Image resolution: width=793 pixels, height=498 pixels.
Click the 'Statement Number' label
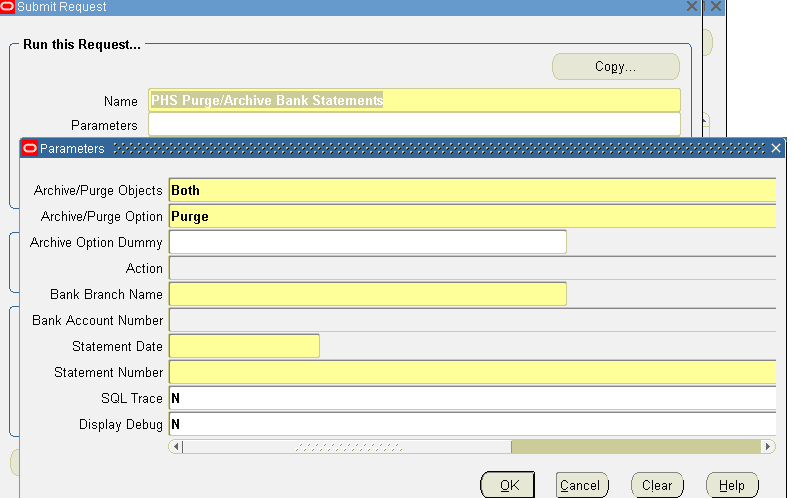click(109, 373)
